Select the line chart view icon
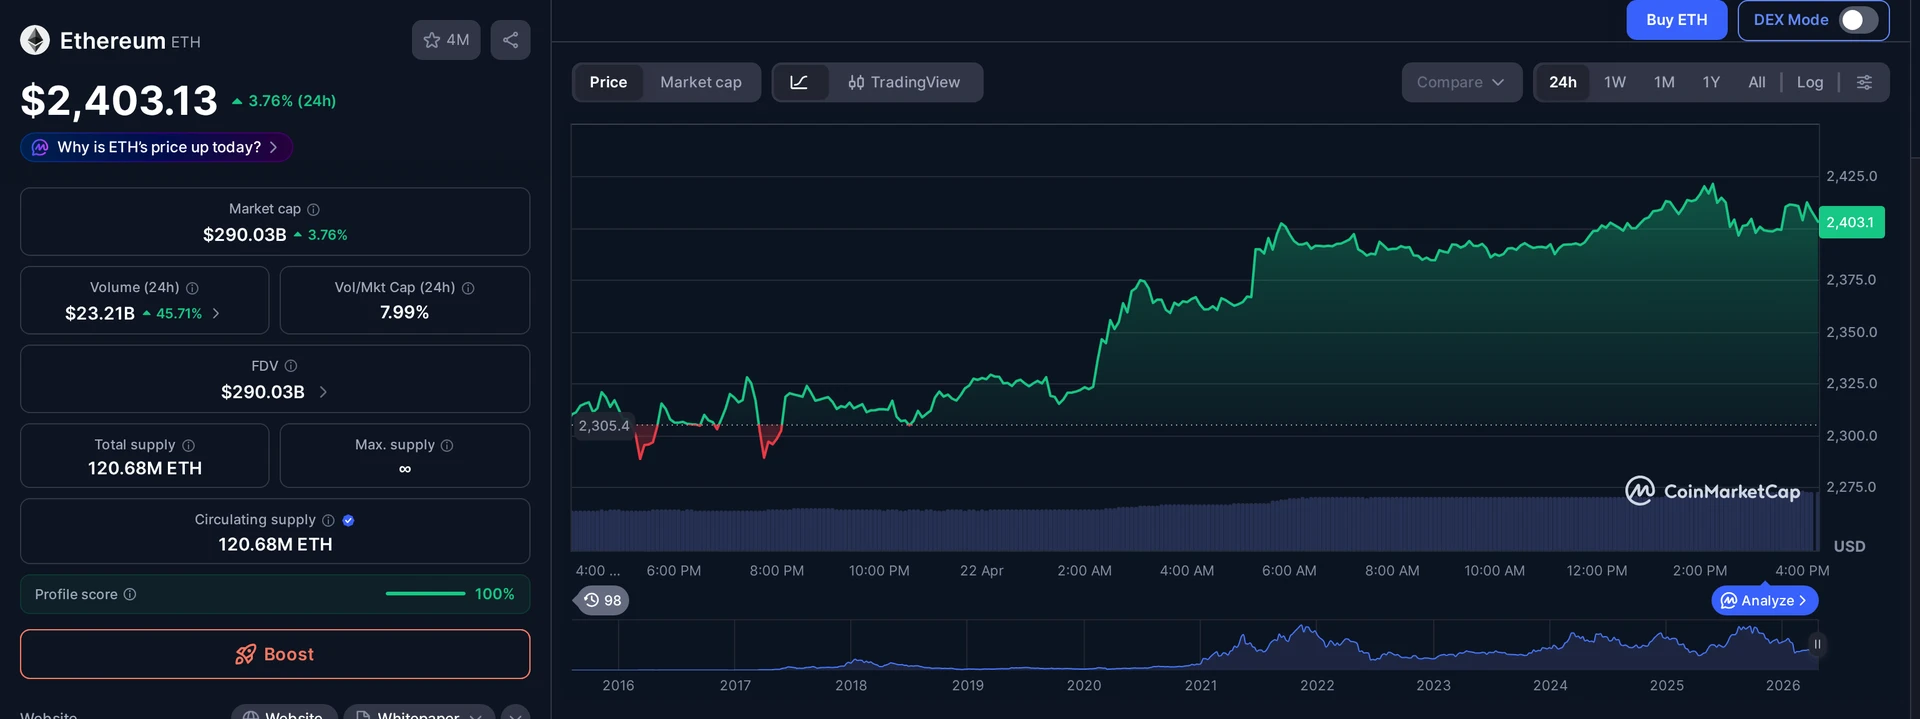Image resolution: width=1920 pixels, height=719 pixels. pos(799,82)
